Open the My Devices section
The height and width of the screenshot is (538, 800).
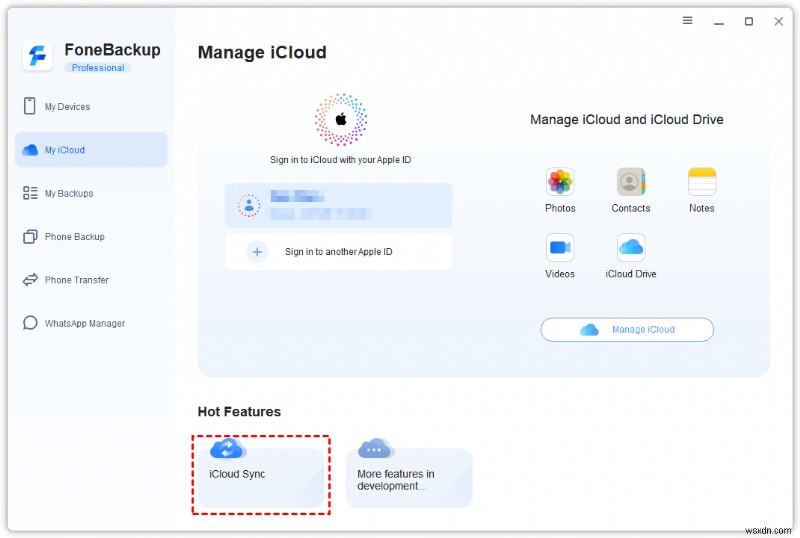point(91,106)
